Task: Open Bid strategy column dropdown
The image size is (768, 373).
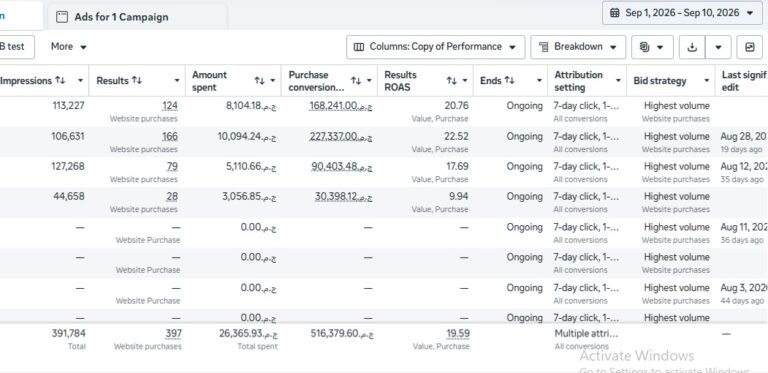Action: pyautogui.click(x=707, y=81)
